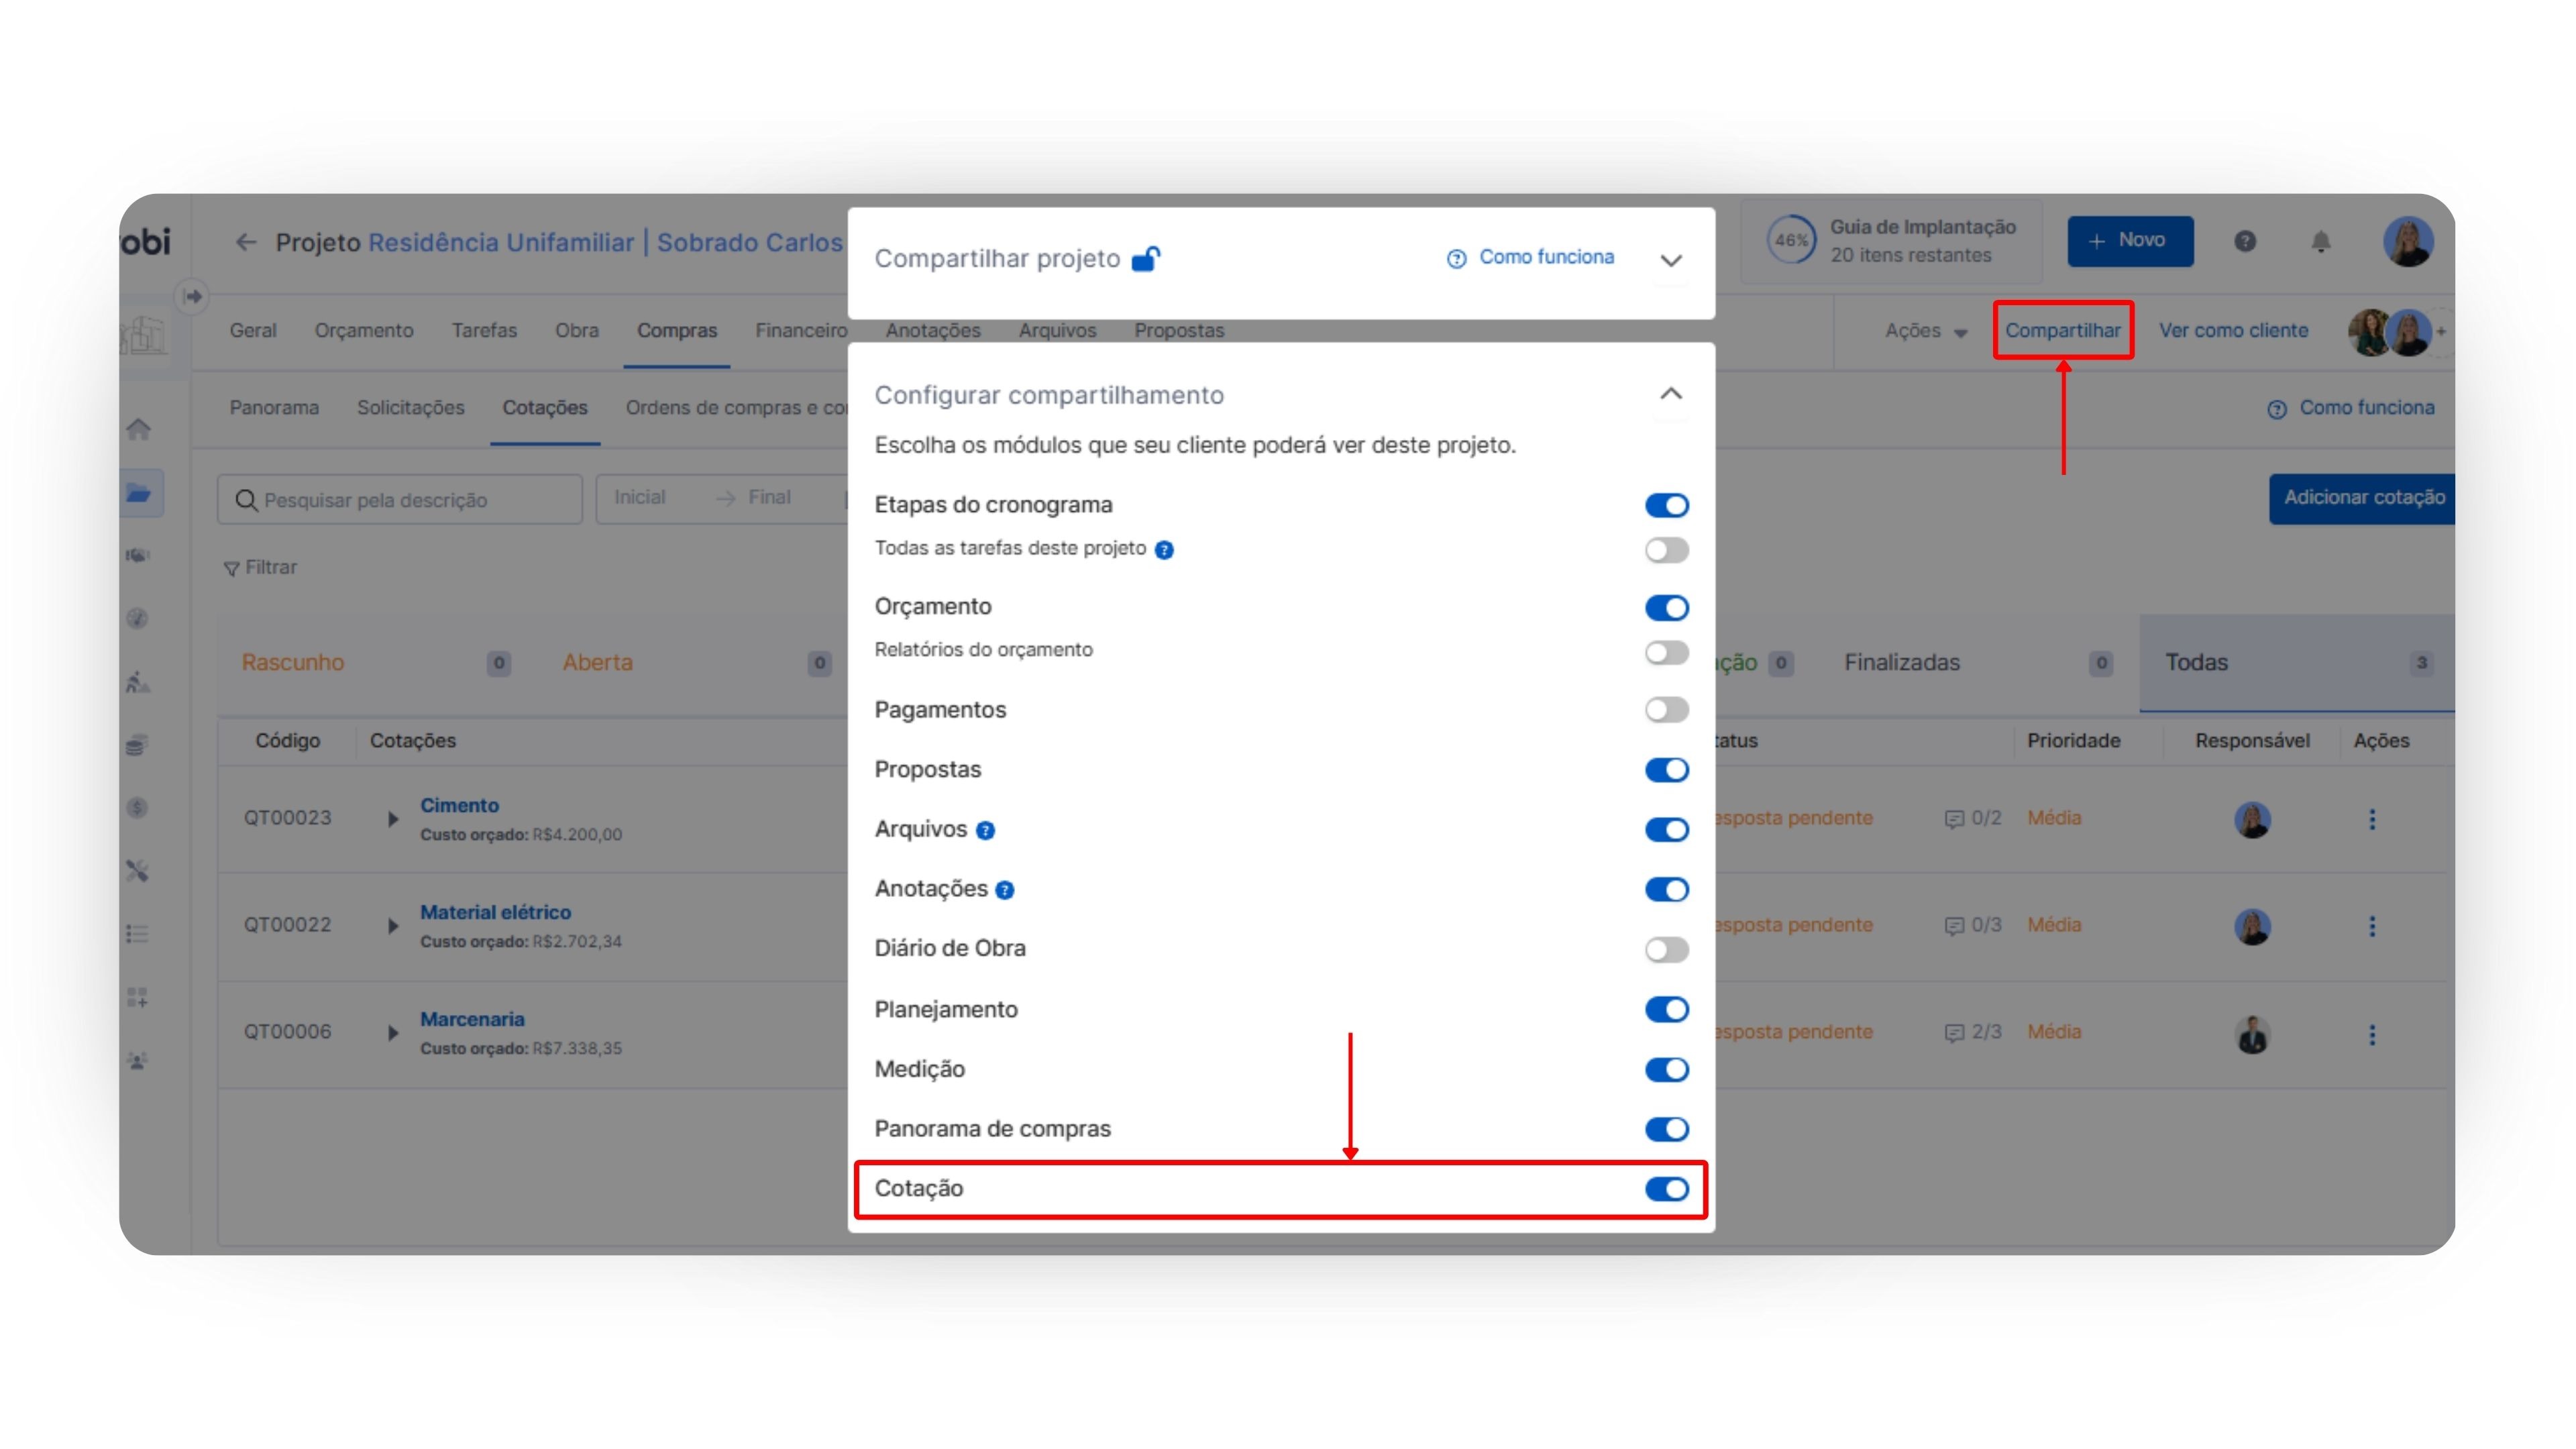Click the help icon next to Arquivos
2576x1449 pixels.
click(985, 830)
